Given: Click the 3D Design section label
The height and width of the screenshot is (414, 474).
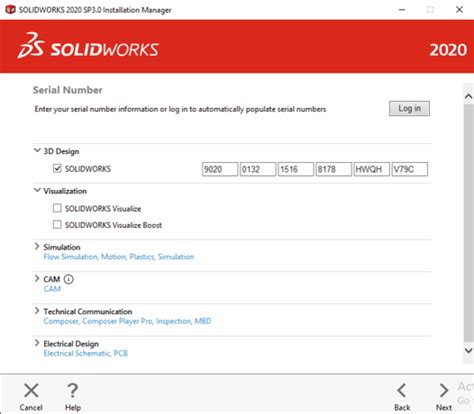Looking at the screenshot, I should click(61, 151).
